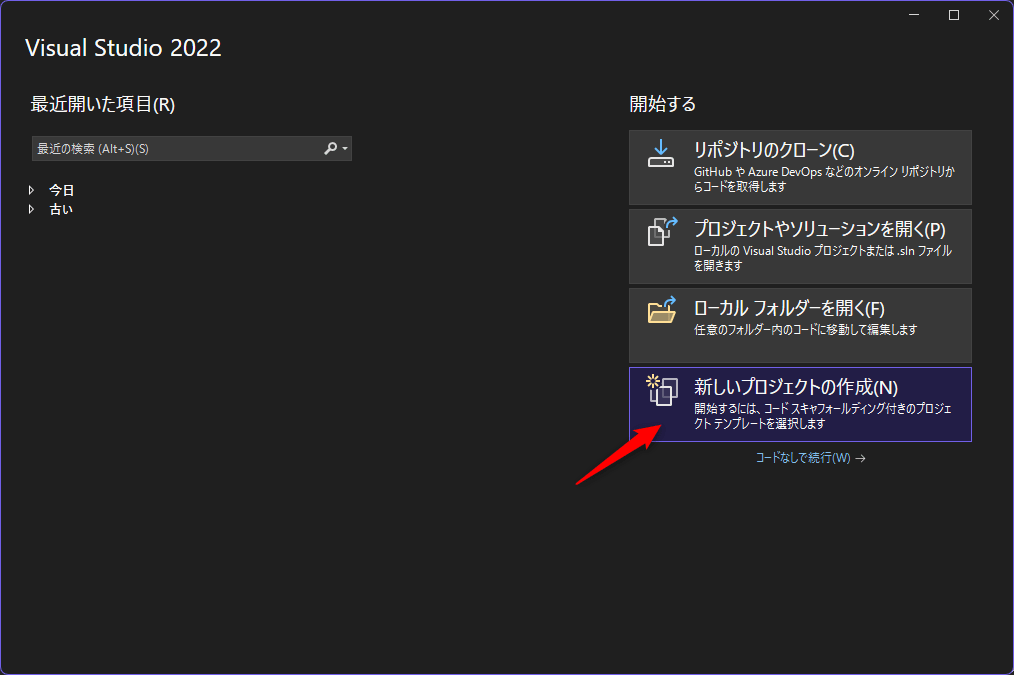Screen dimensions: 1014x675
Task: Expand the 今日 group
Action: click(x=31, y=190)
